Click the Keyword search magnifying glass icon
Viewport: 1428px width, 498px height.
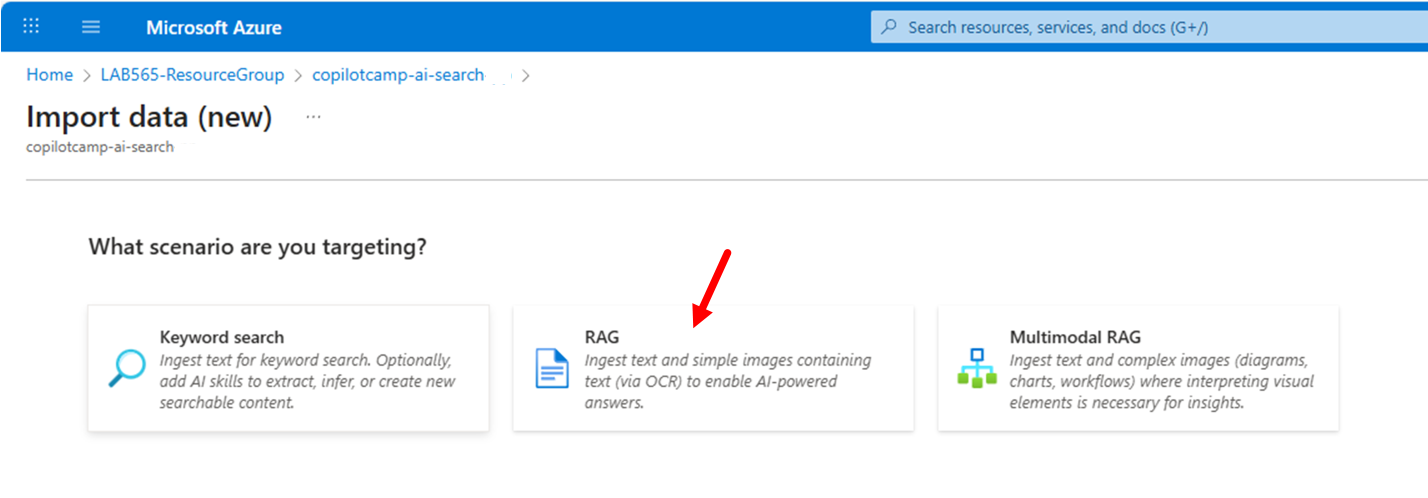[x=127, y=369]
